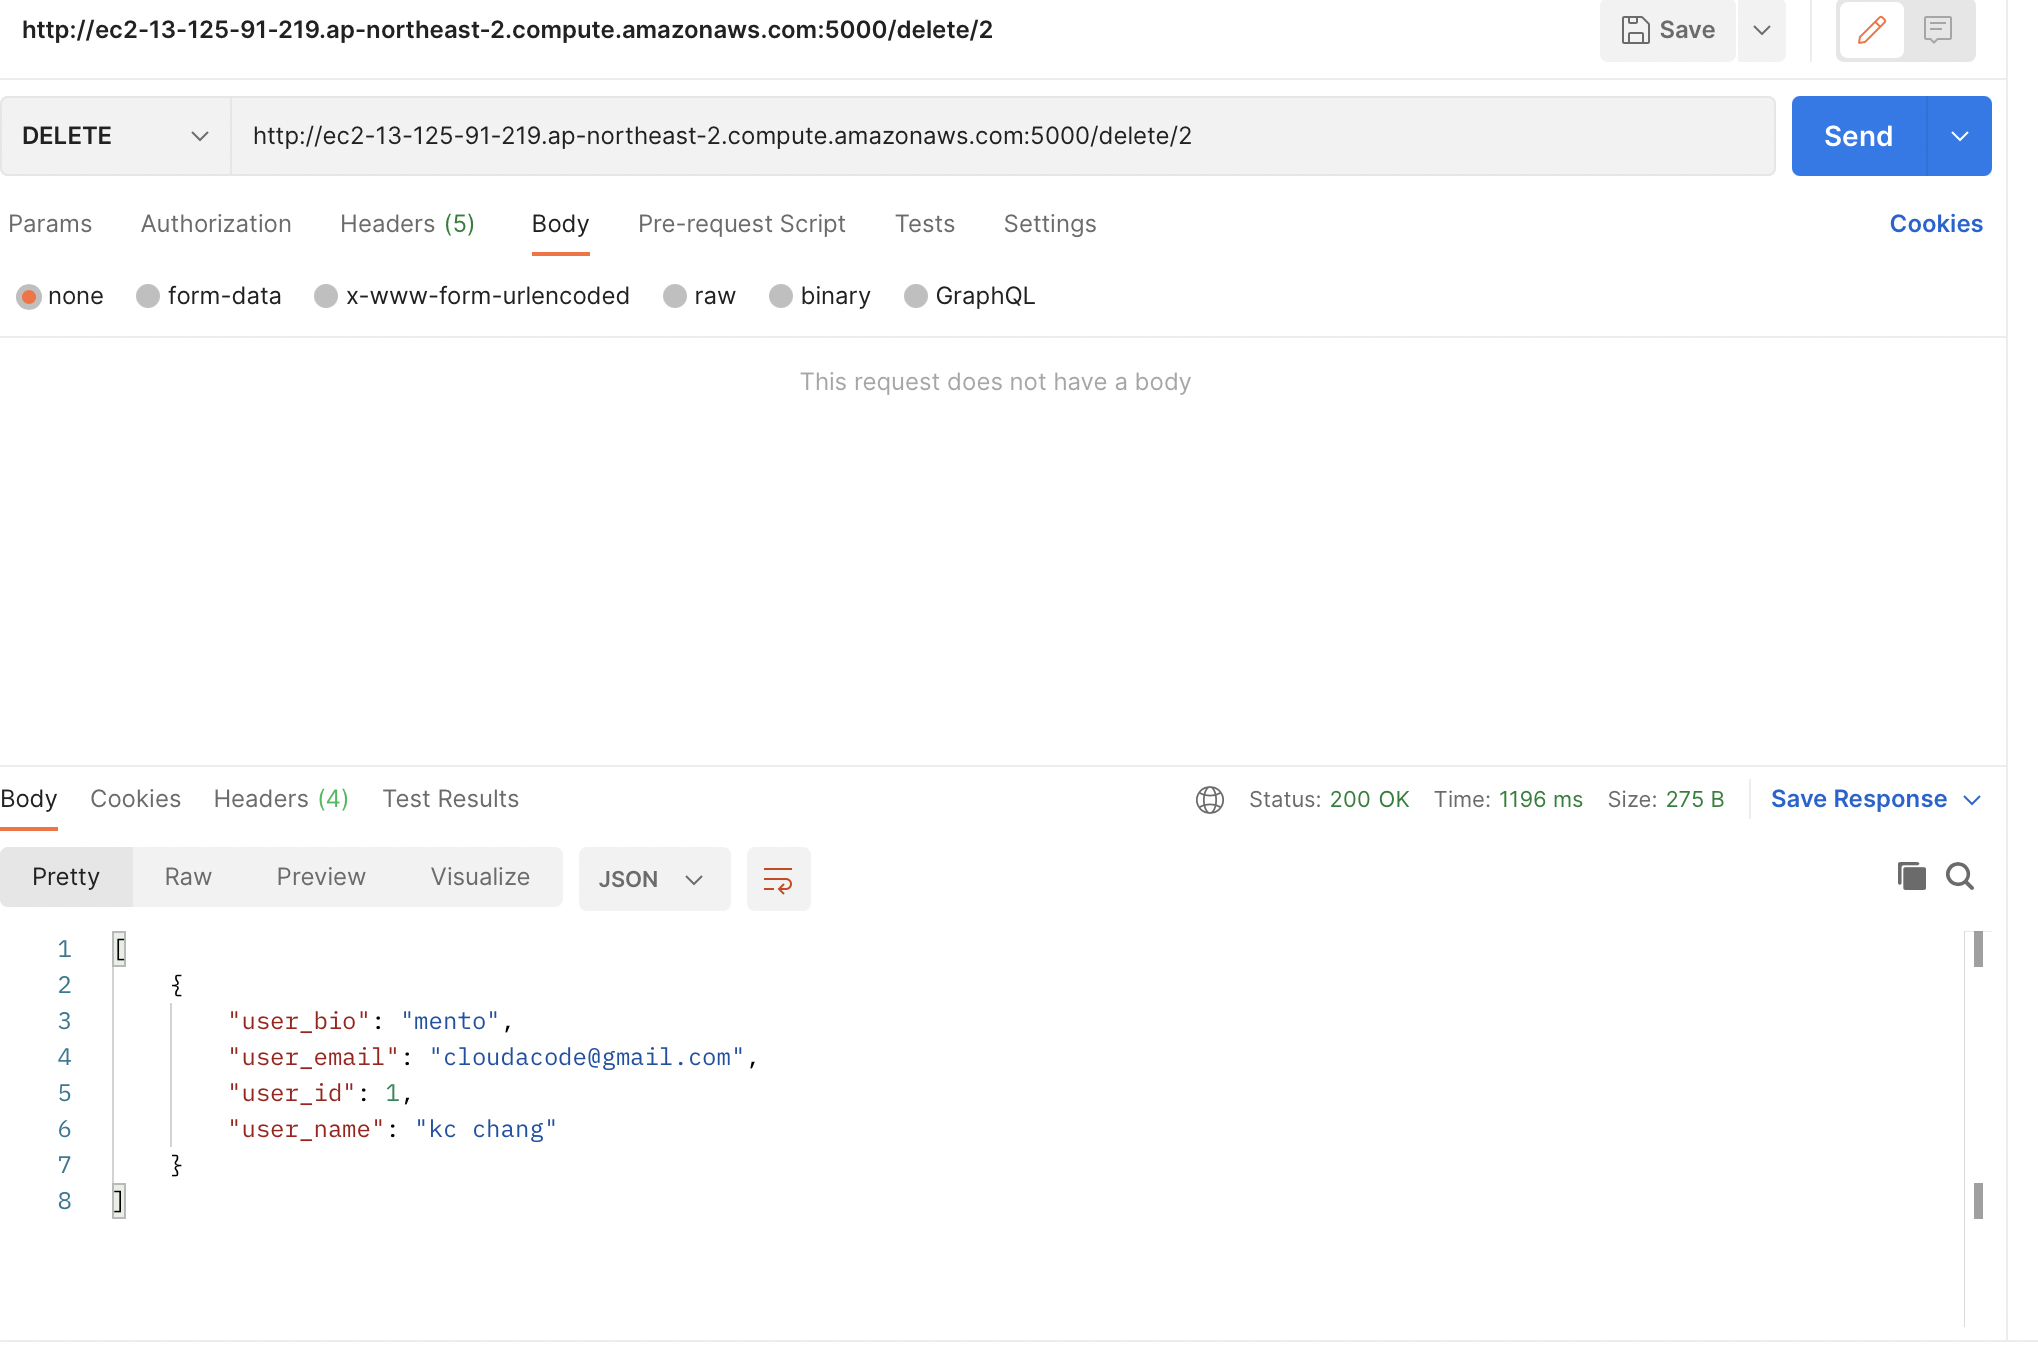Toggle the word wrap icon

click(778, 880)
